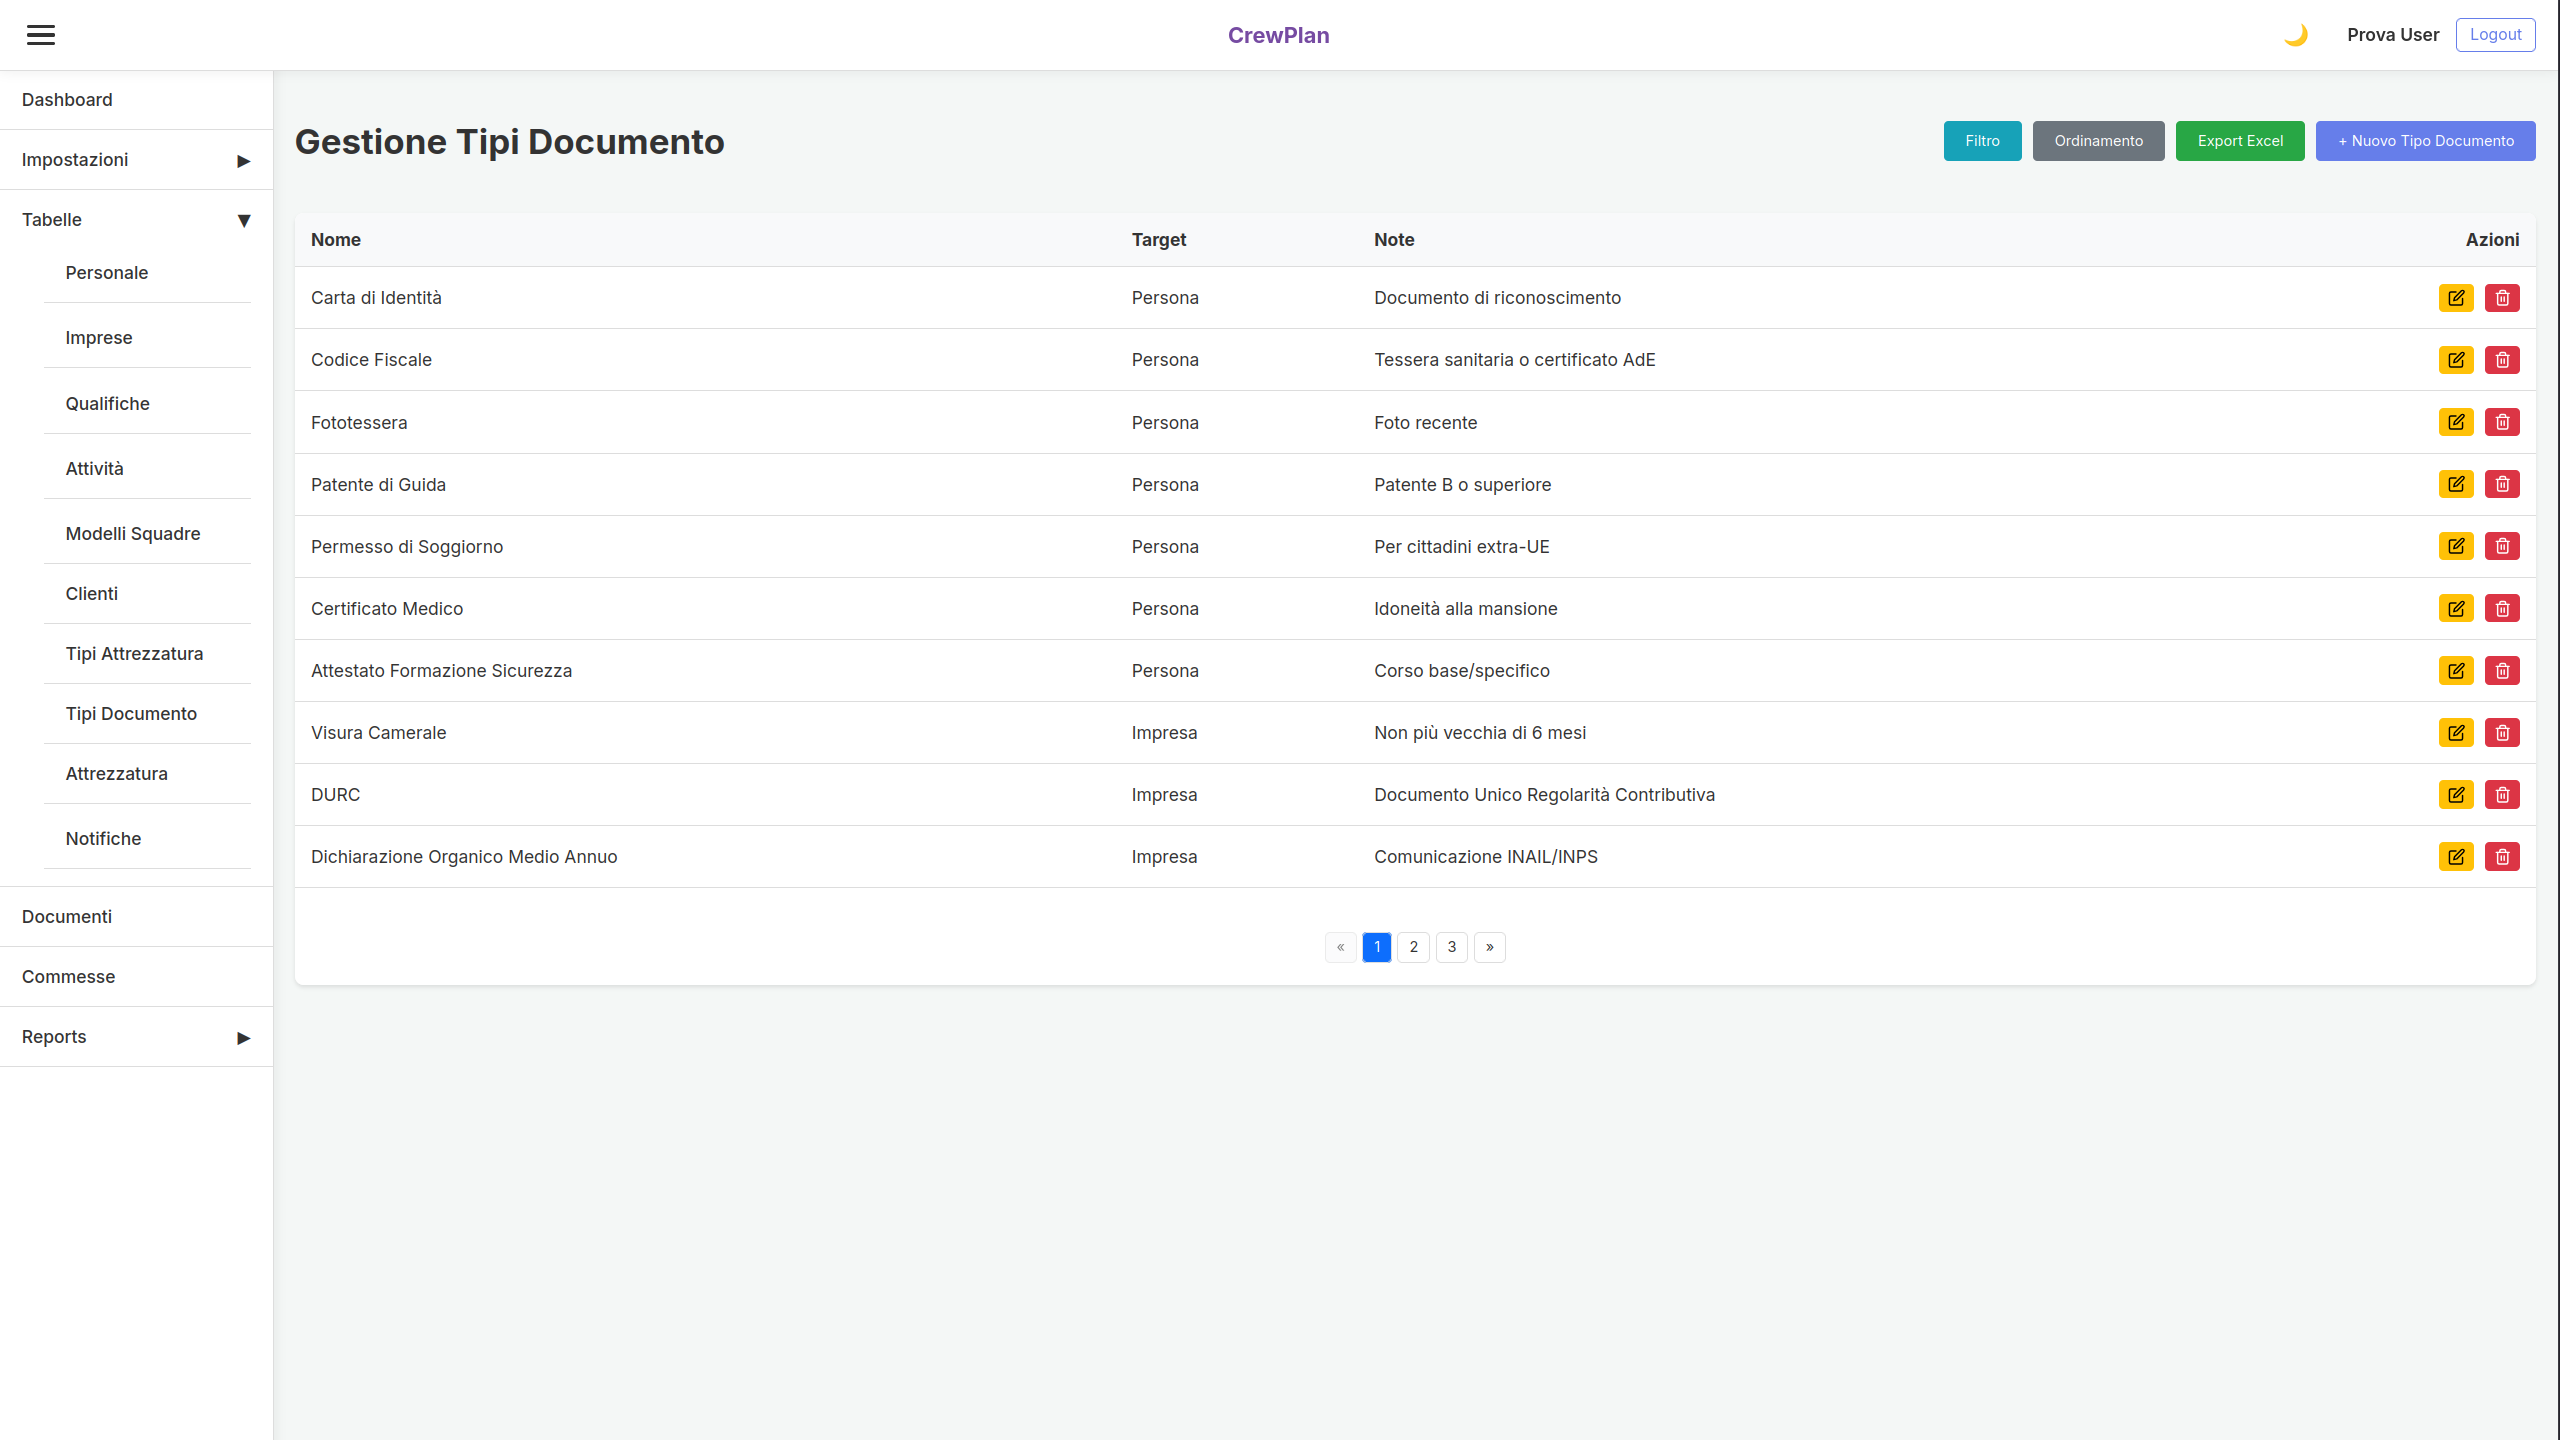Delete the Permesso di Soggiorno entry
2560x1440 pixels.
[x=2502, y=546]
